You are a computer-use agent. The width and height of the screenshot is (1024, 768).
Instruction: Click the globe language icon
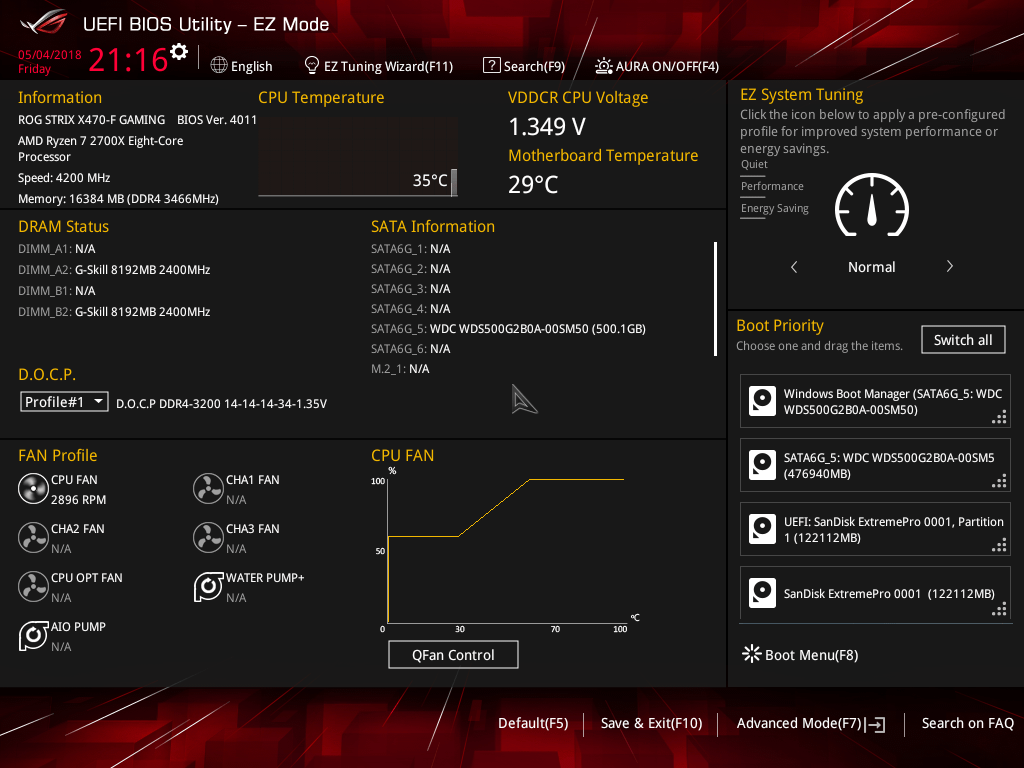pos(219,65)
